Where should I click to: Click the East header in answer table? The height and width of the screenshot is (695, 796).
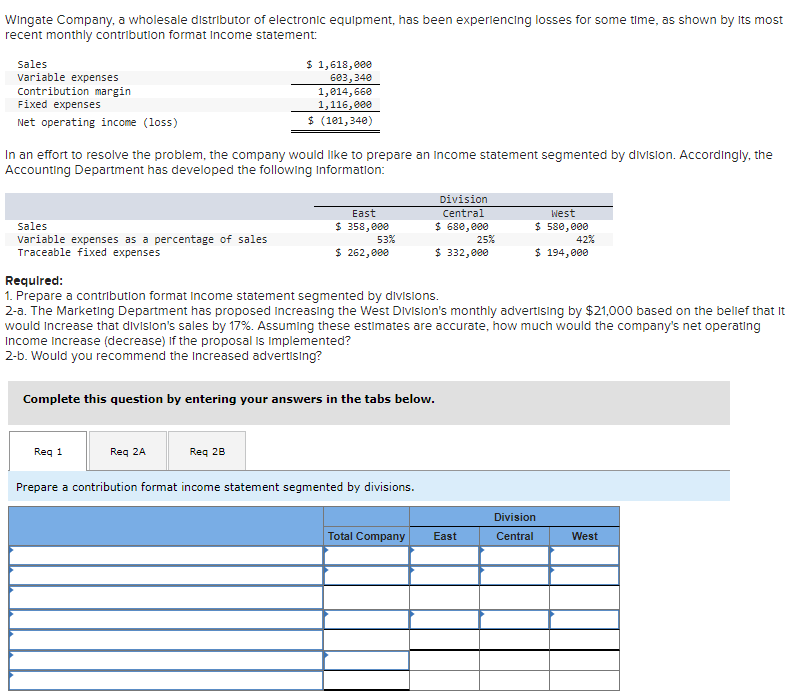click(445, 536)
